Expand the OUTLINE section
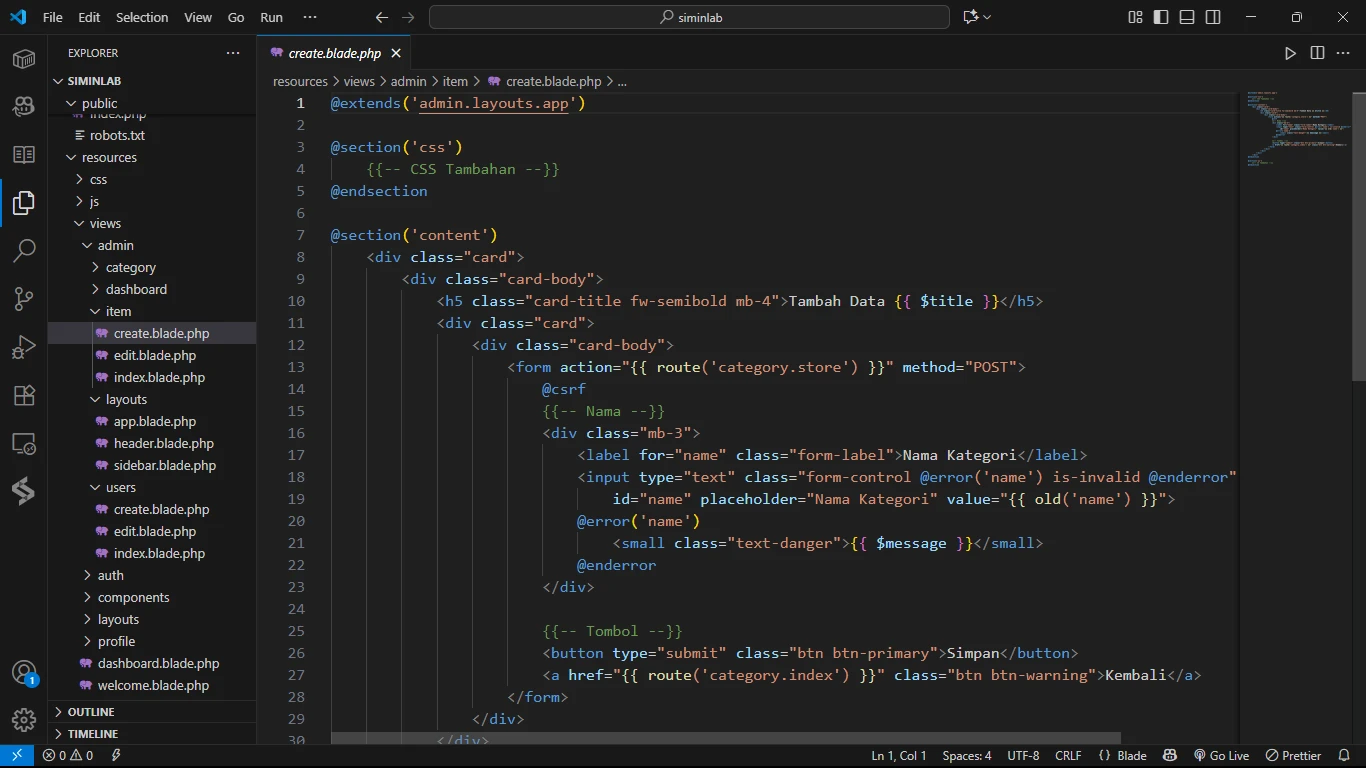This screenshot has height=768, width=1366. point(91,712)
